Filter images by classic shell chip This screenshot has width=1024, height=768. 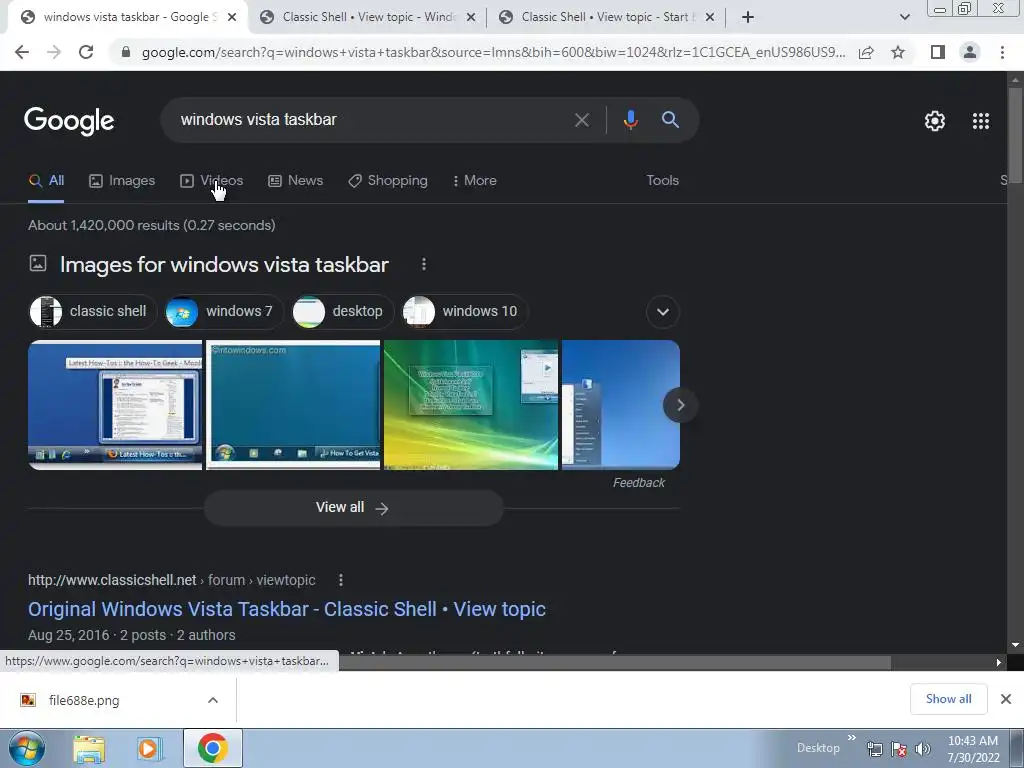93,312
